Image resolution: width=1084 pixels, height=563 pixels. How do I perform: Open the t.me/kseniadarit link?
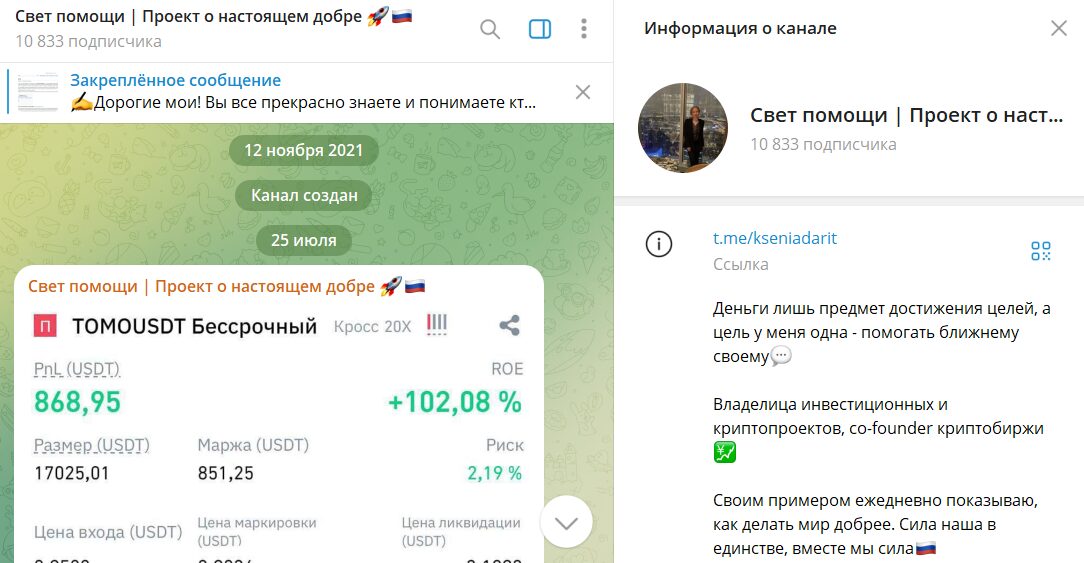(x=774, y=238)
